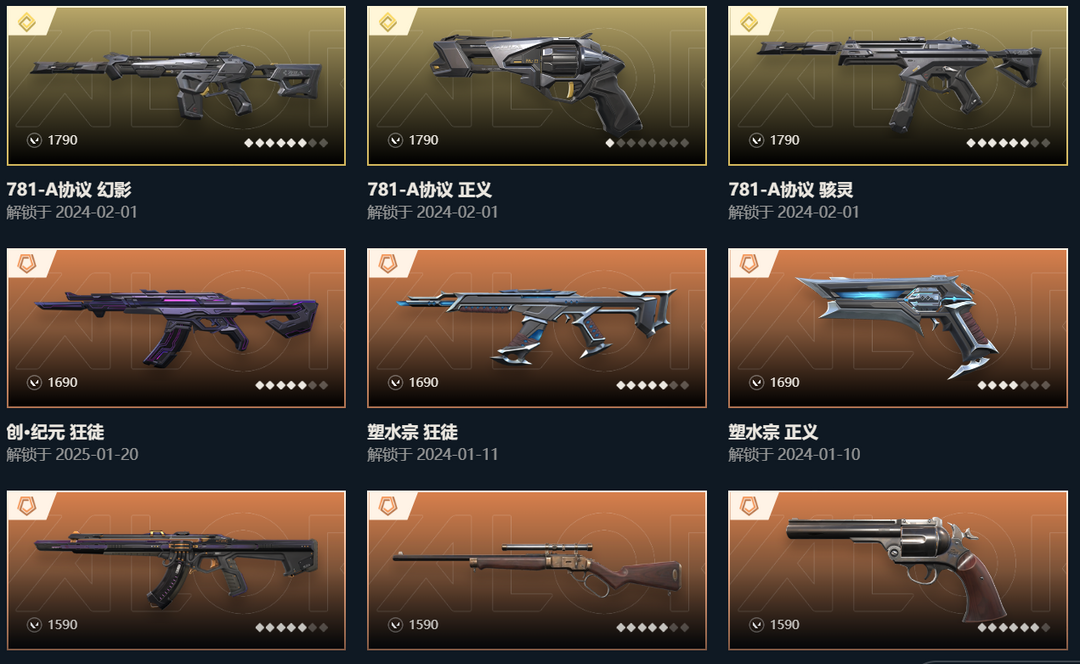Viewport: 1080px width, 664px height.
Task: Click VP currency icon beside 1690 on 塑水宗 正义
Action: pyautogui.click(x=756, y=383)
